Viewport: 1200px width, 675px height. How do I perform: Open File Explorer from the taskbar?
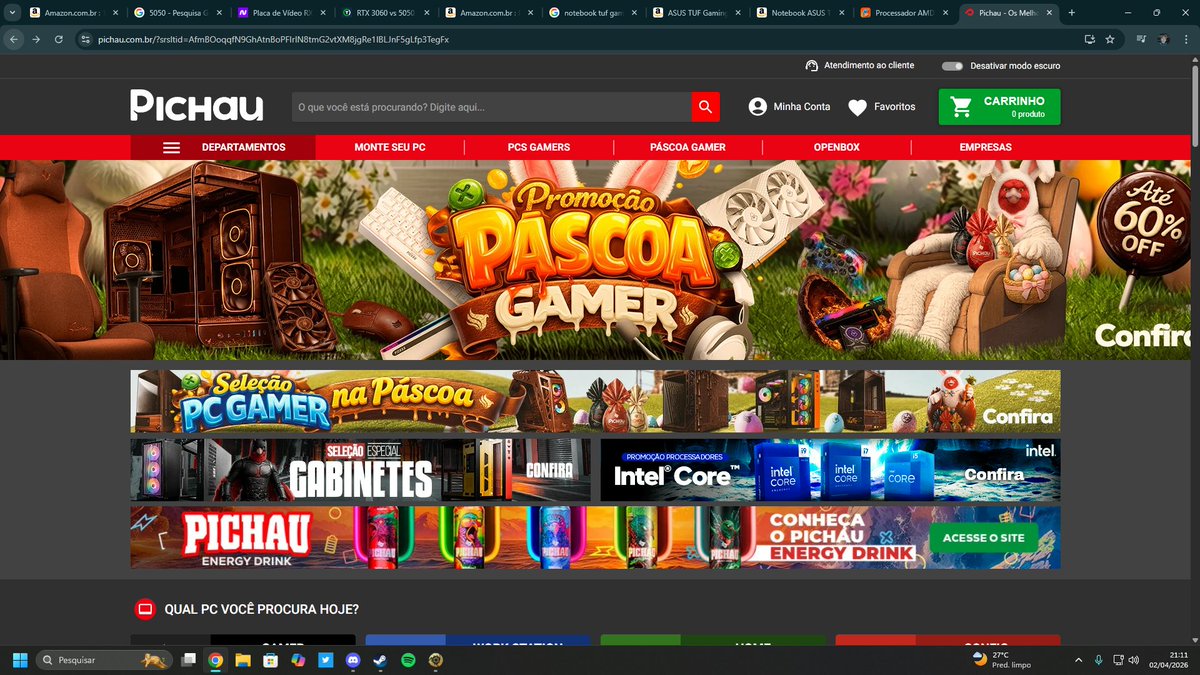tap(243, 660)
